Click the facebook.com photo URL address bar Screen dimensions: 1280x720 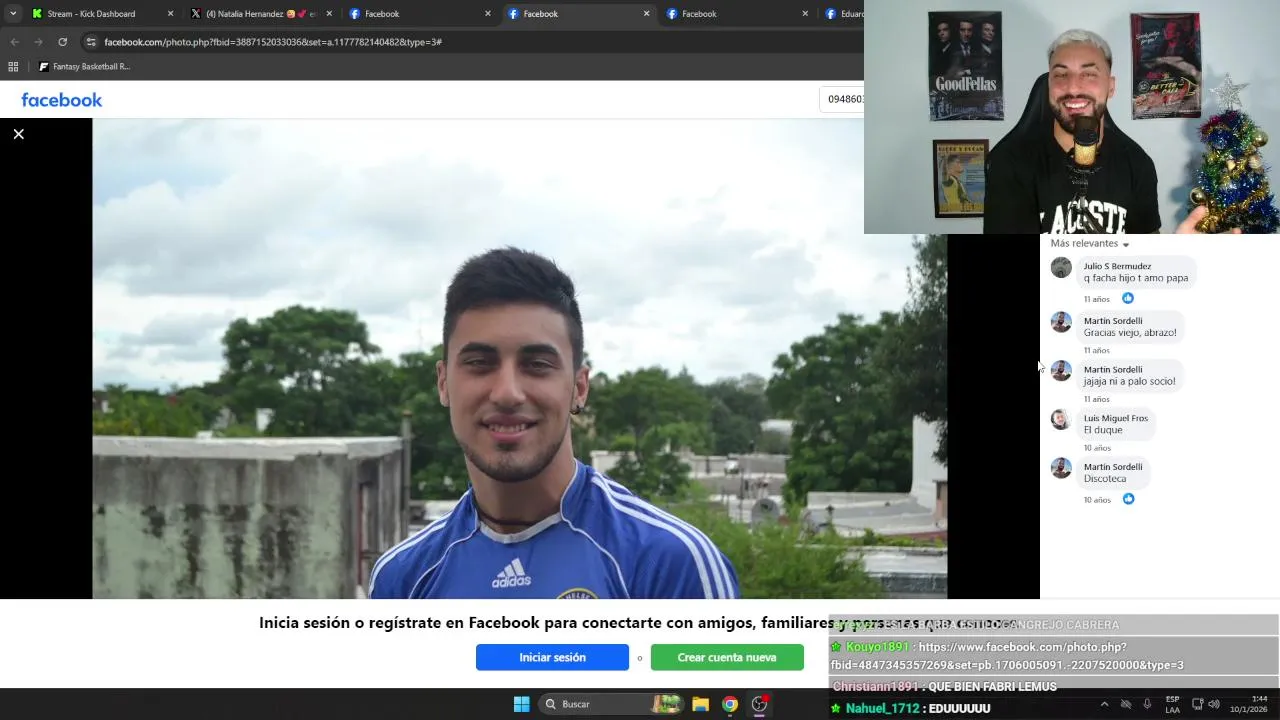pyautogui.click(x=470, y=42)
